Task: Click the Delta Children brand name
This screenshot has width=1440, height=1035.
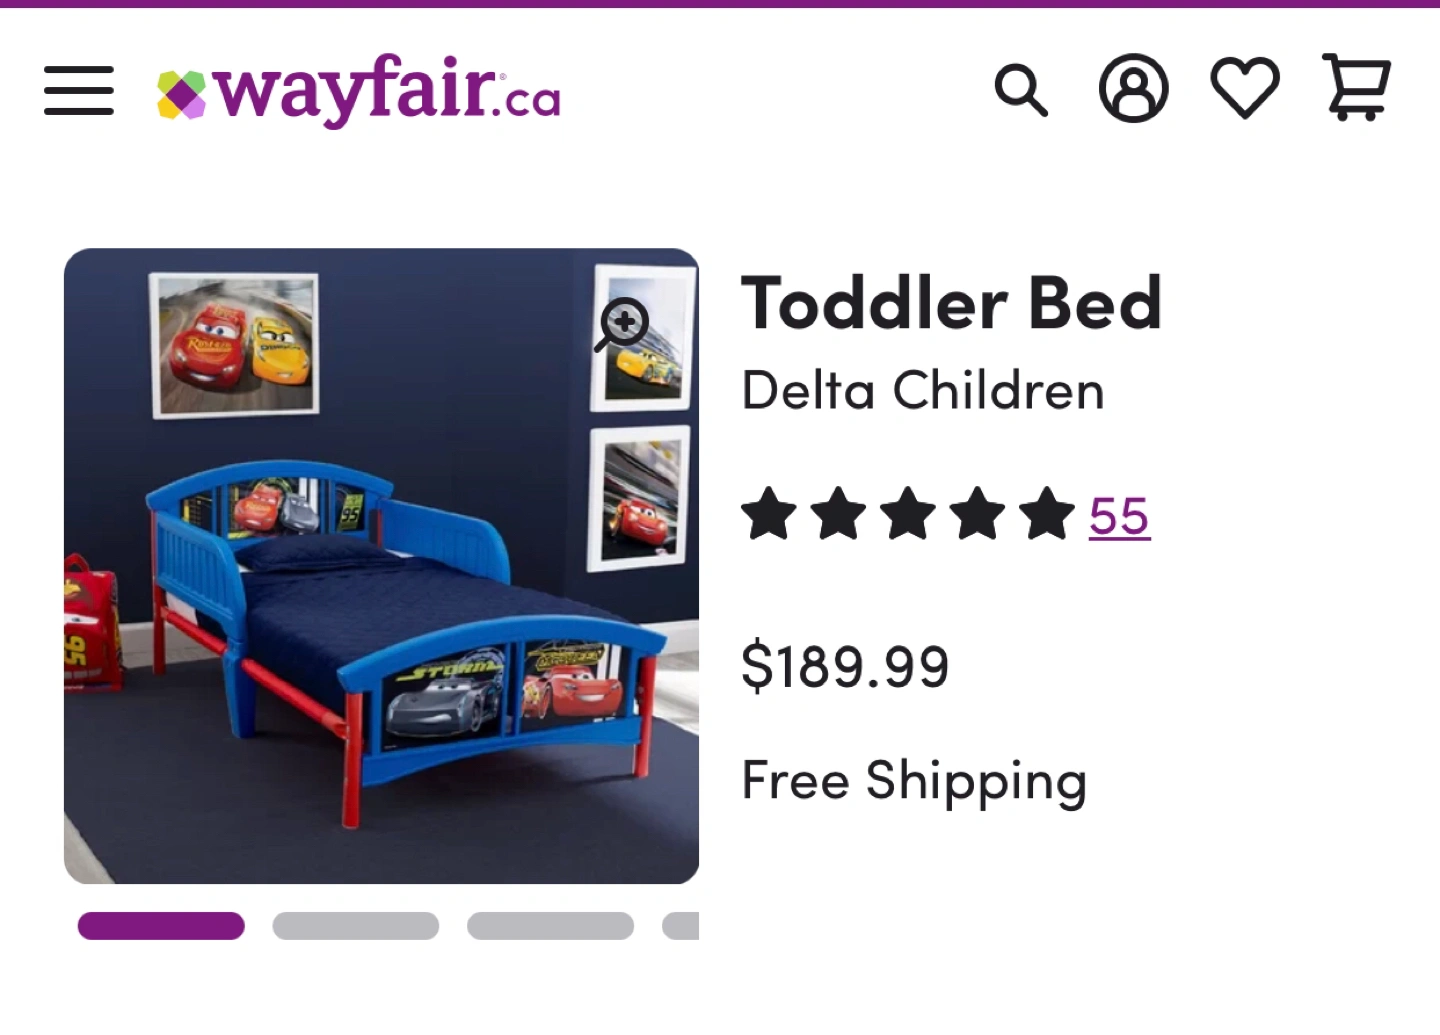Action: (922, 390)
